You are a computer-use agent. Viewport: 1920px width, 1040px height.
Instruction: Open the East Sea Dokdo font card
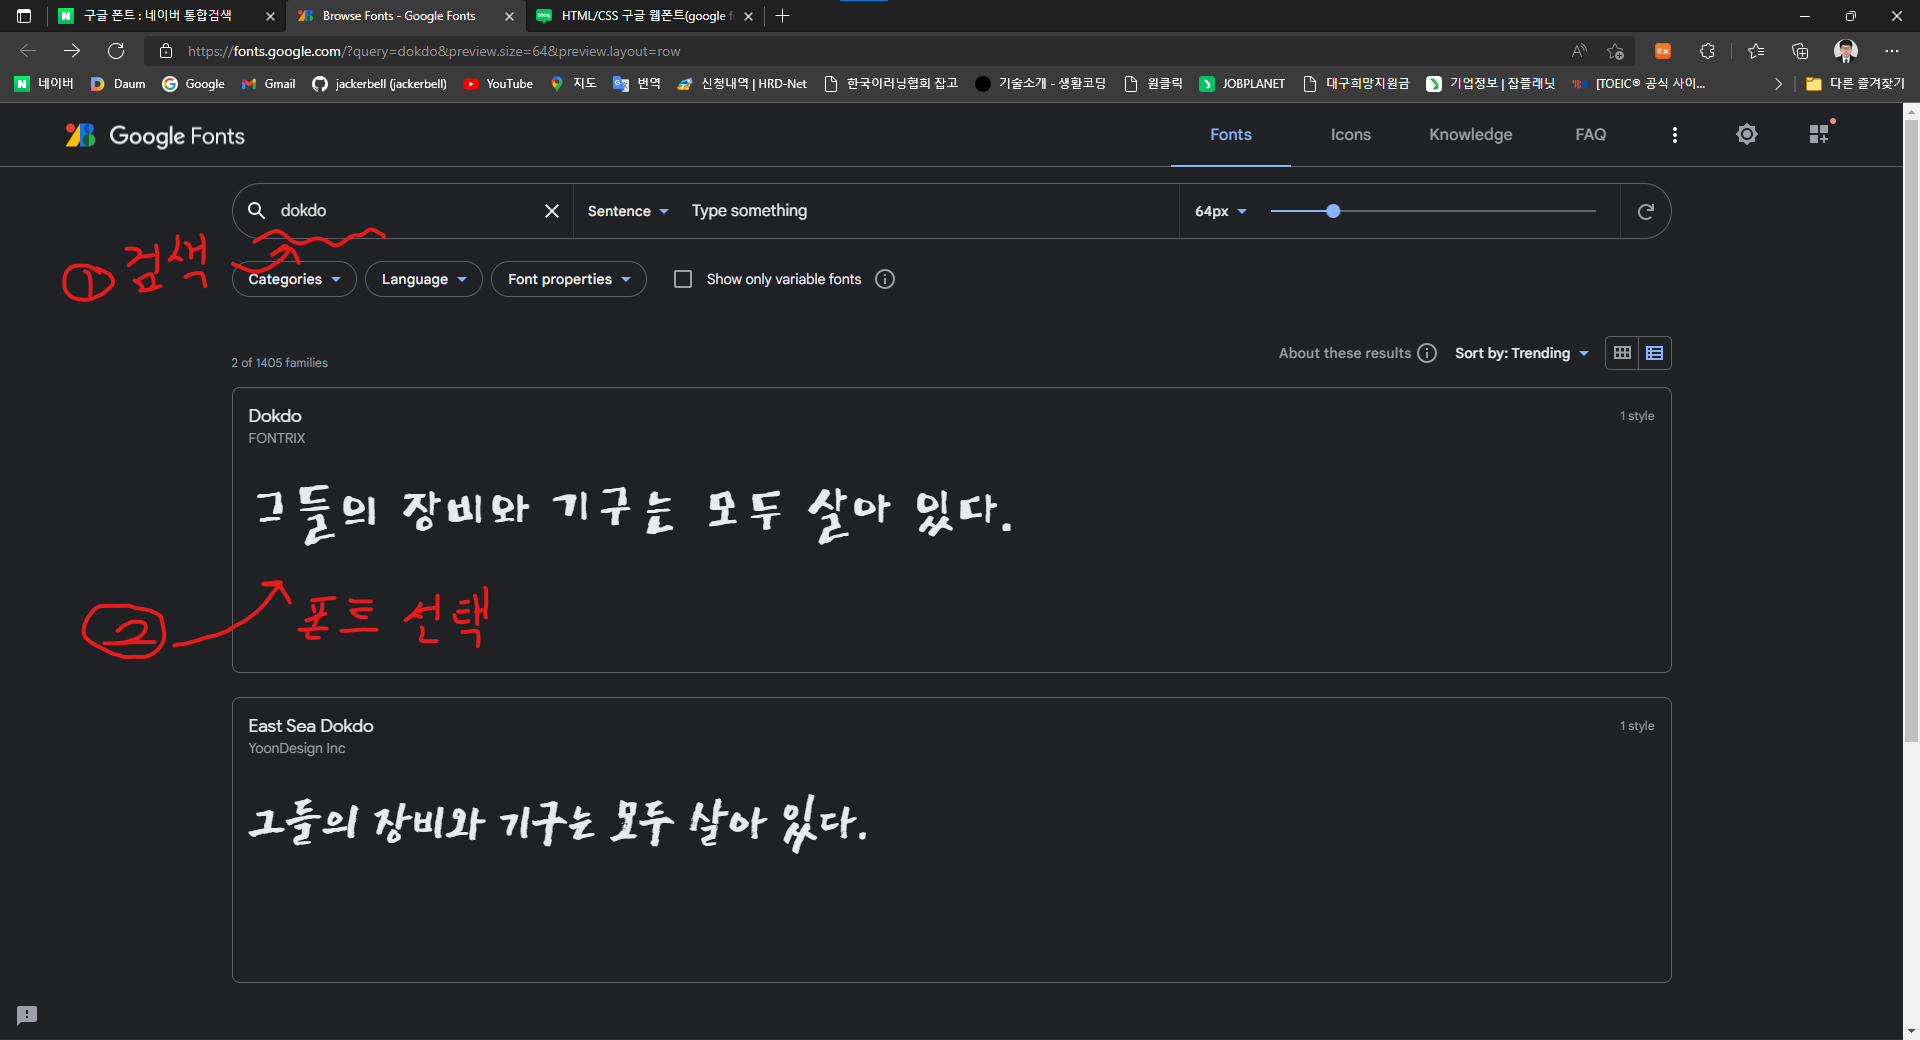pyautogui.click(x=951, y=840)
